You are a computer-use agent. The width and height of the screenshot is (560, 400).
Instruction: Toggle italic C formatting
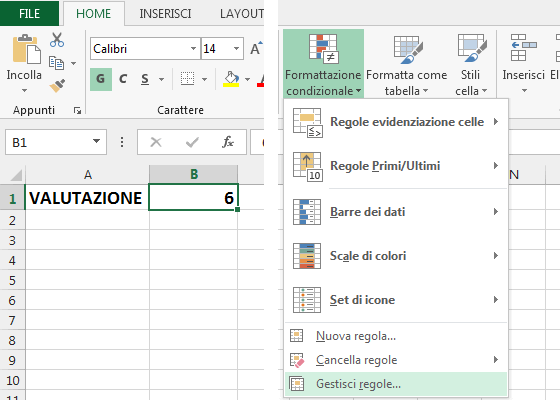click(123, 79)
